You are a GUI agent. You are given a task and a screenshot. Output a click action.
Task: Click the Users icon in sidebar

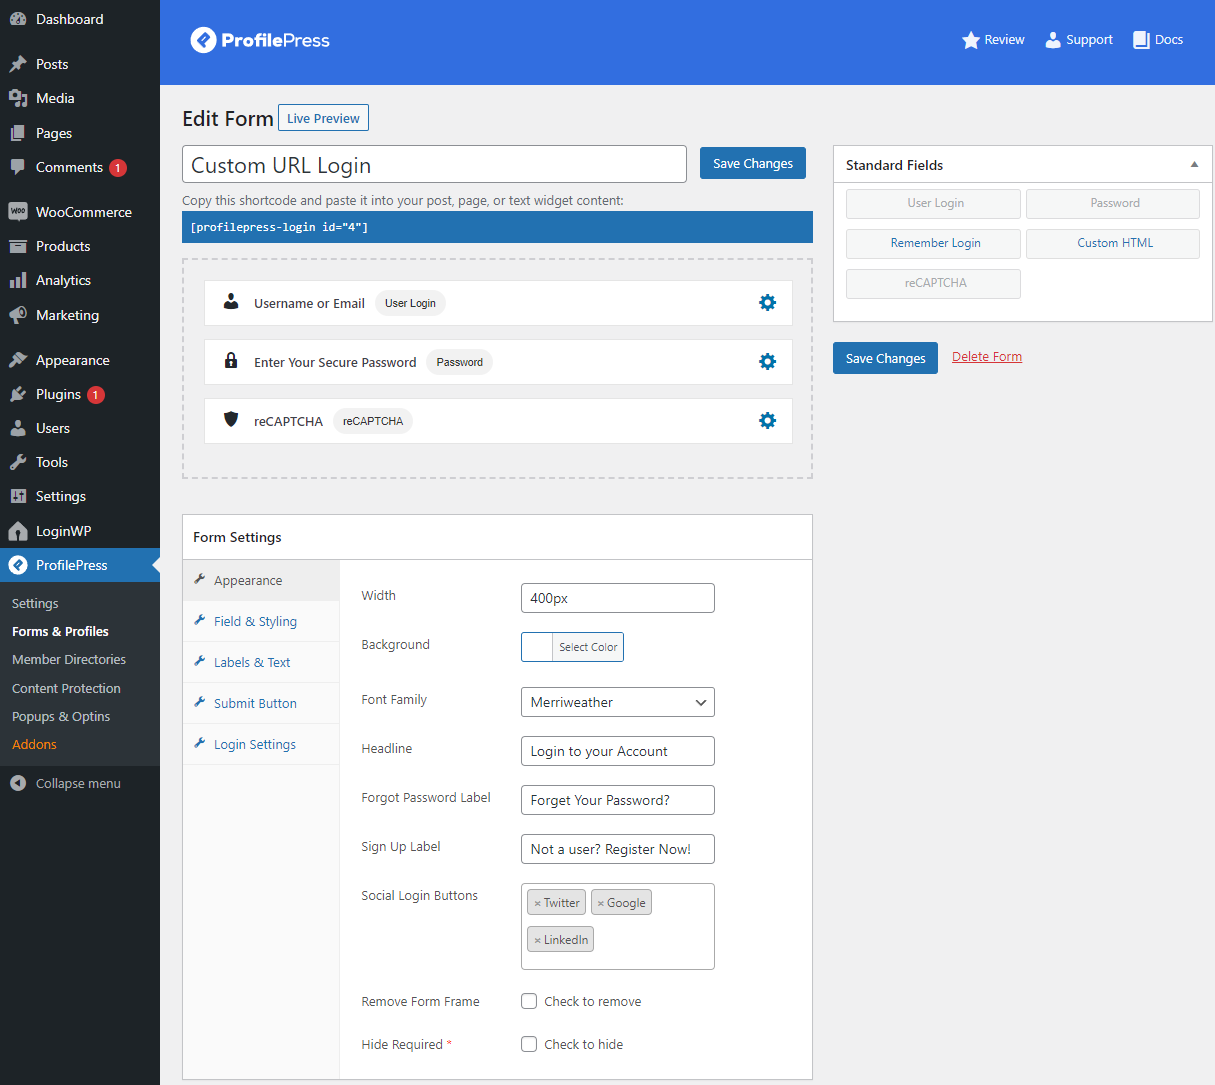coord(18,428)
